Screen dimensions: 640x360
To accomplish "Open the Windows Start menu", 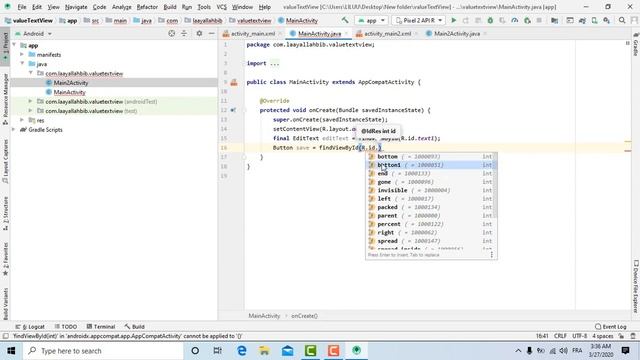I will click(11, 351).
